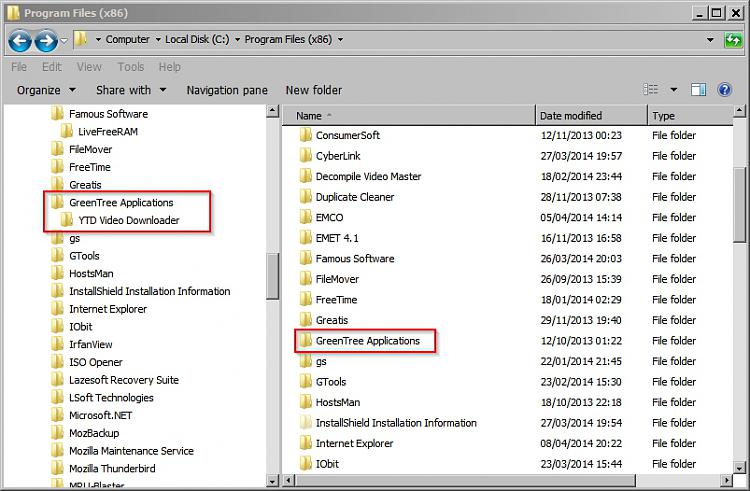The width and height of the screenshot is (750, 491).
Task: Select LiveFreeRAM in the navigation tree
Action: [x=108, y=131]
